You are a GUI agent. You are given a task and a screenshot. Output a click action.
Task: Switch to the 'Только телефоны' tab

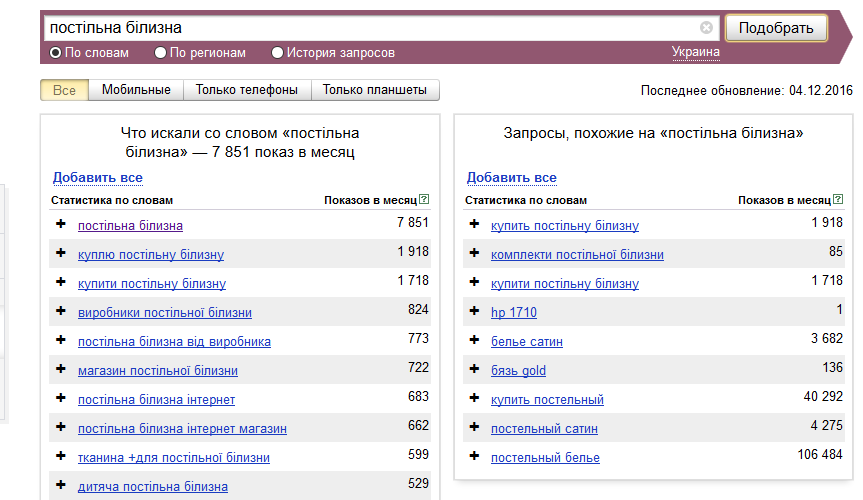[247, 90]
